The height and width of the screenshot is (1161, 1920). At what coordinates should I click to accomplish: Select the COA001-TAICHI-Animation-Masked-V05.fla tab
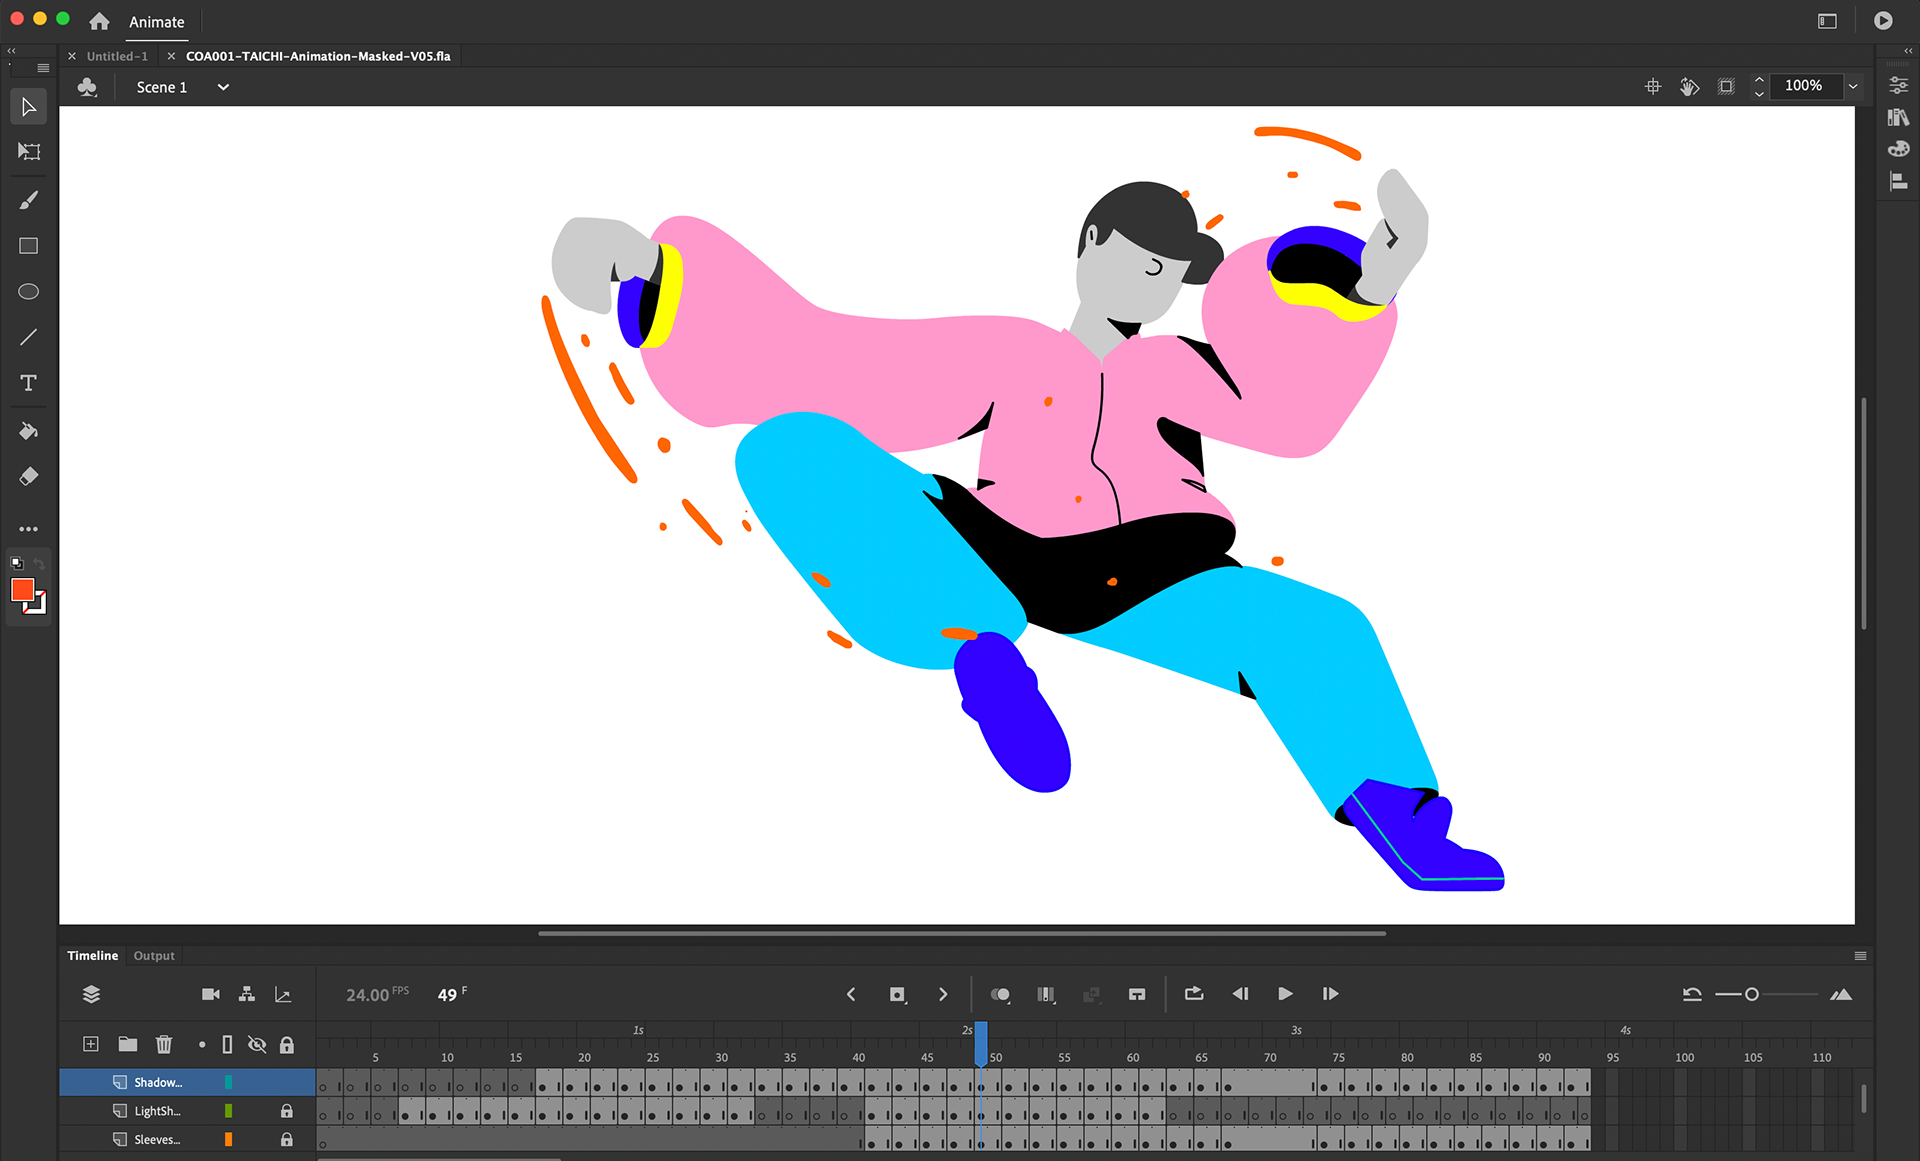pos(318,56)
